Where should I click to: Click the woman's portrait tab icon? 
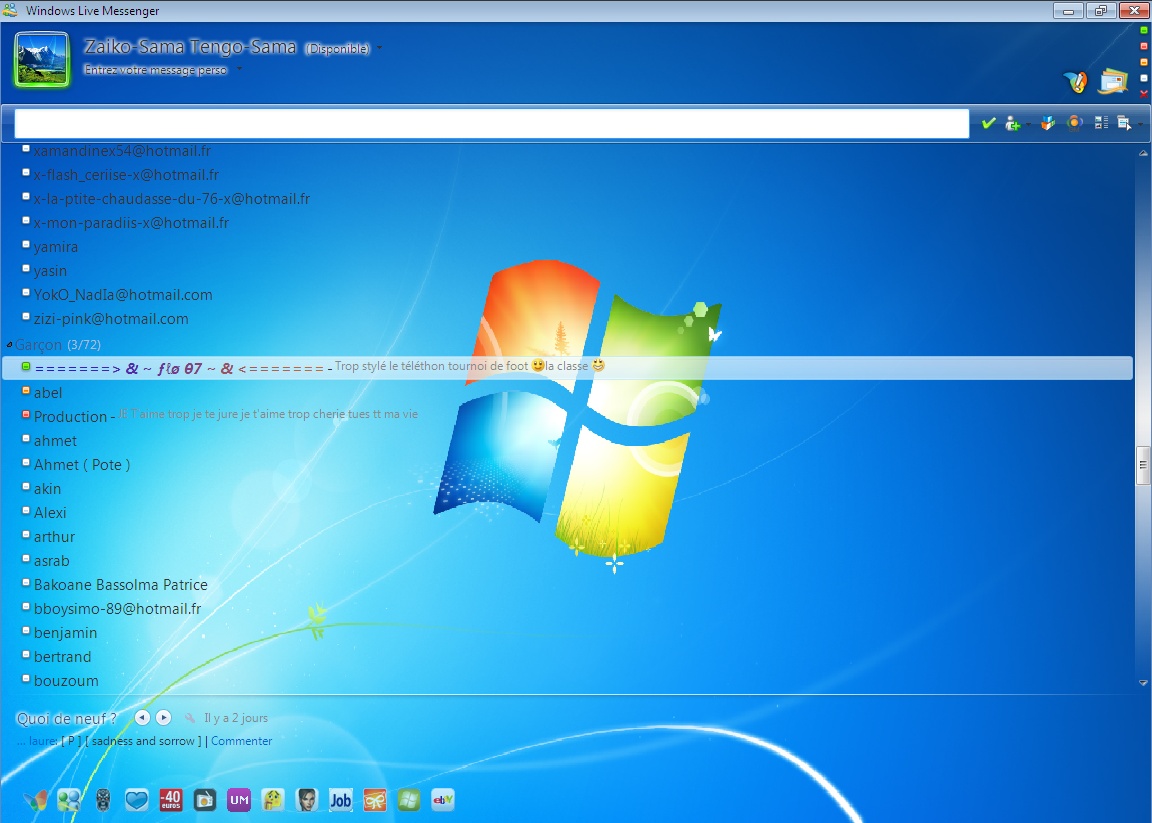tap(306, 799)
